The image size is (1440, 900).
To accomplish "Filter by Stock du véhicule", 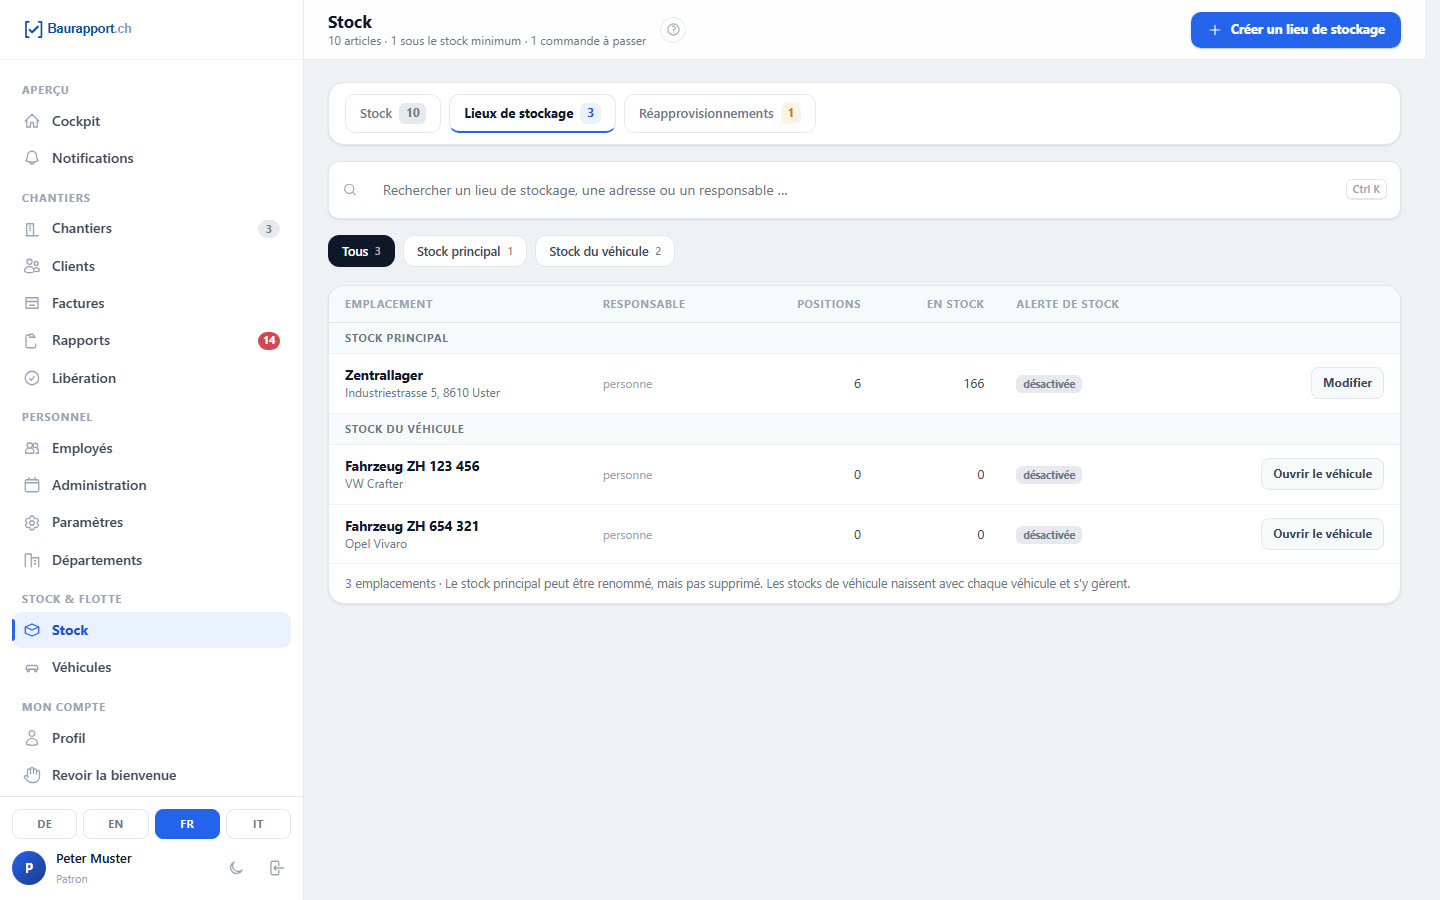I will [605, 251].
